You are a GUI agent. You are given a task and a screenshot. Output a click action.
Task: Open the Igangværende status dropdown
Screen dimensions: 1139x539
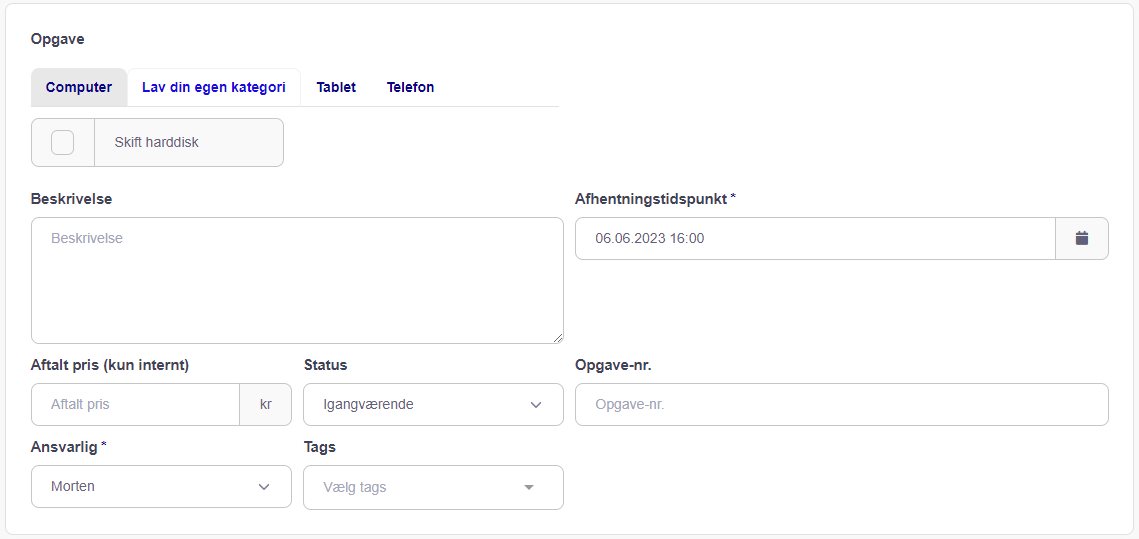433,405
